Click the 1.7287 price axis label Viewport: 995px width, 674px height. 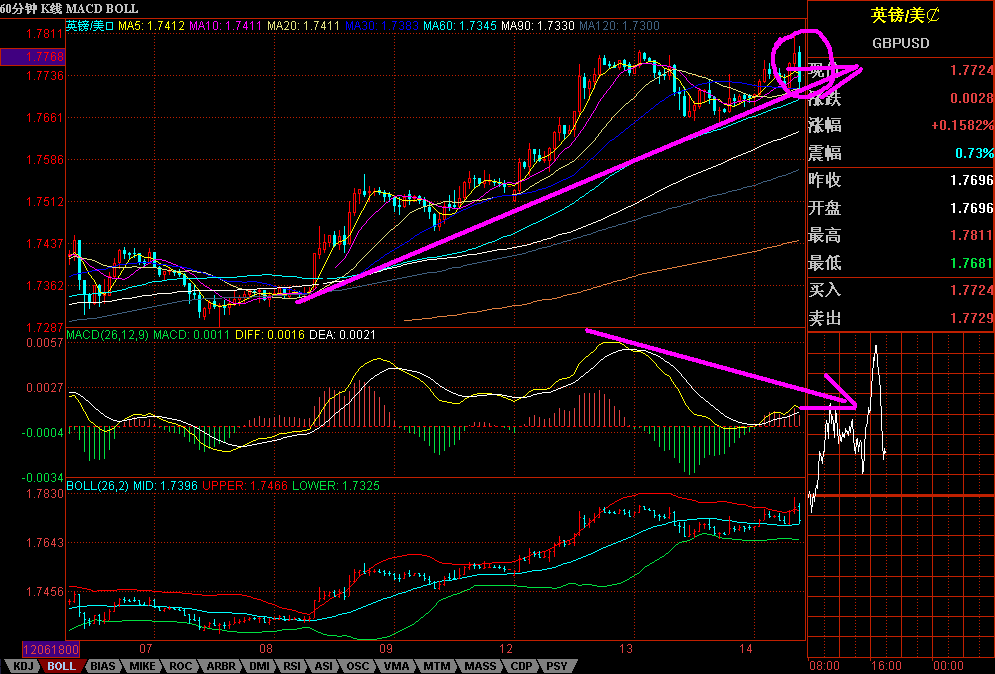pos(44,327)
